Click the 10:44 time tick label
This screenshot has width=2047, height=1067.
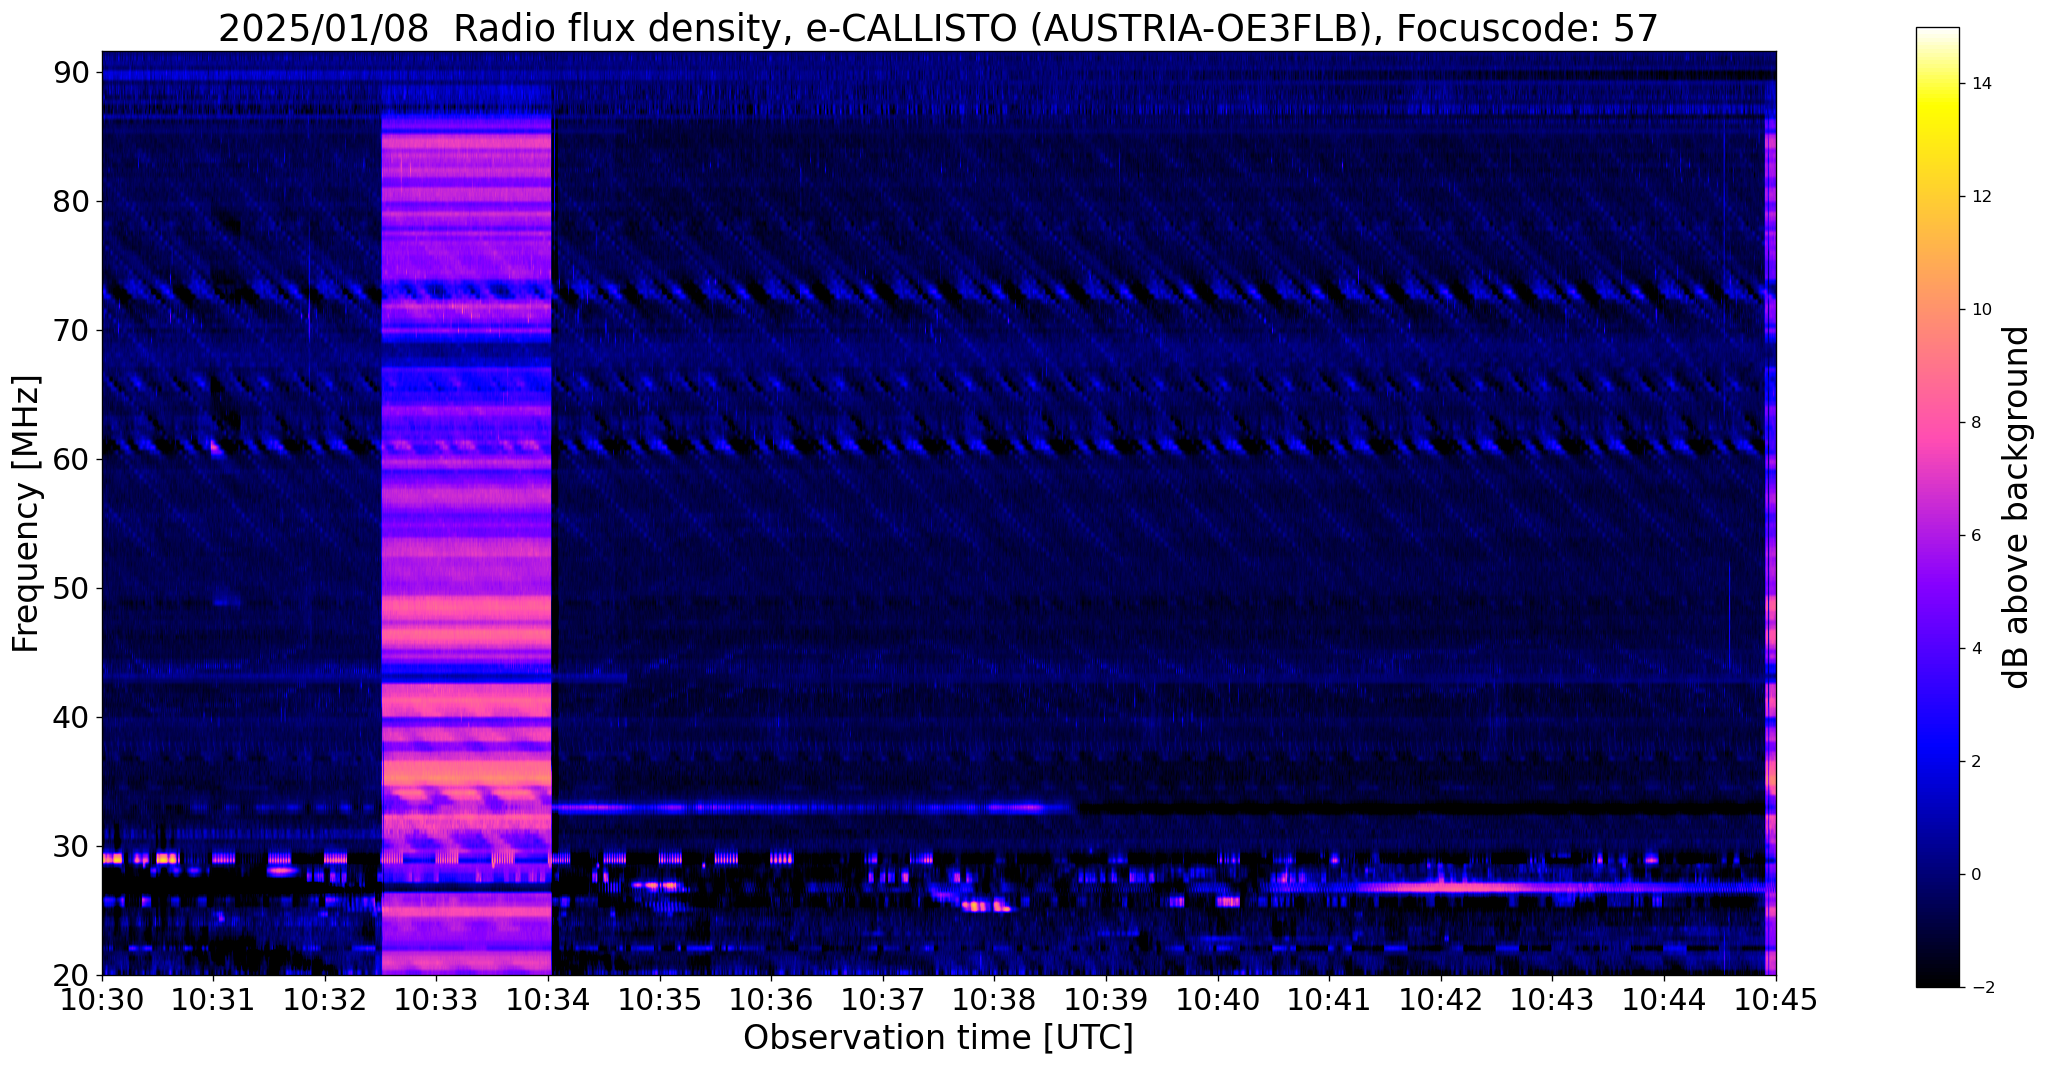click(1664, 999)
